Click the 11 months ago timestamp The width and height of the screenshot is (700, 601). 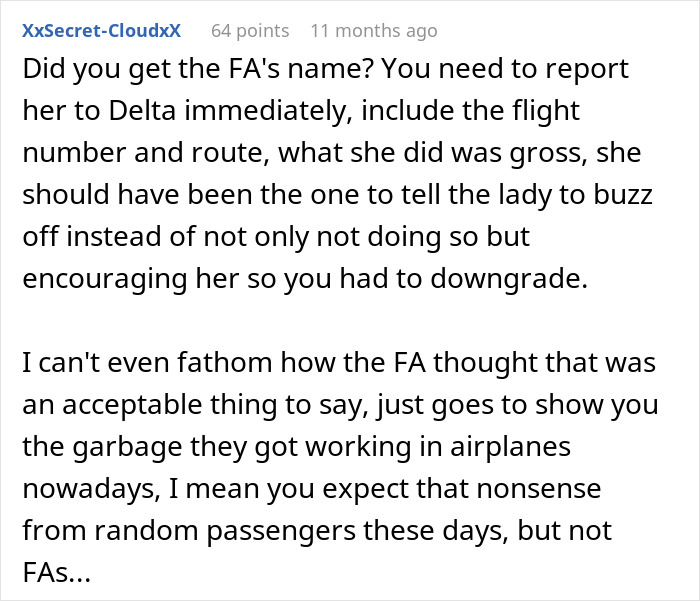pos(373,31)
